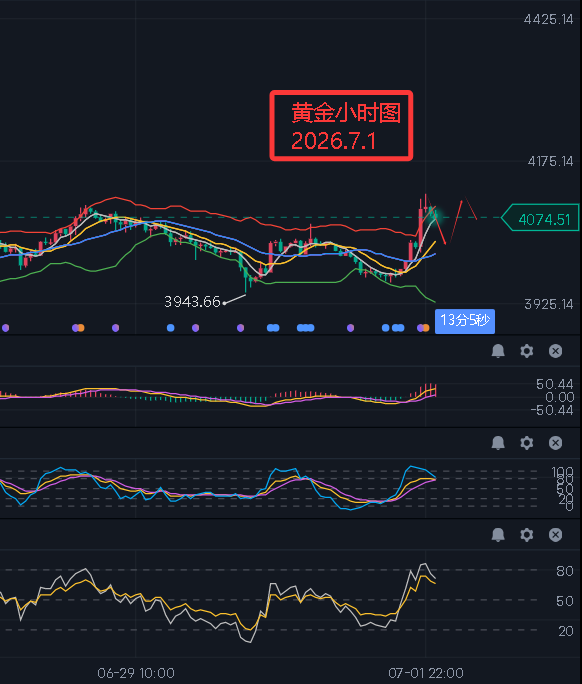Open settings gear of the MACD indicator panel
Image resolution: width=582 pixels, height=684 pixels.
tap(527, 351)
